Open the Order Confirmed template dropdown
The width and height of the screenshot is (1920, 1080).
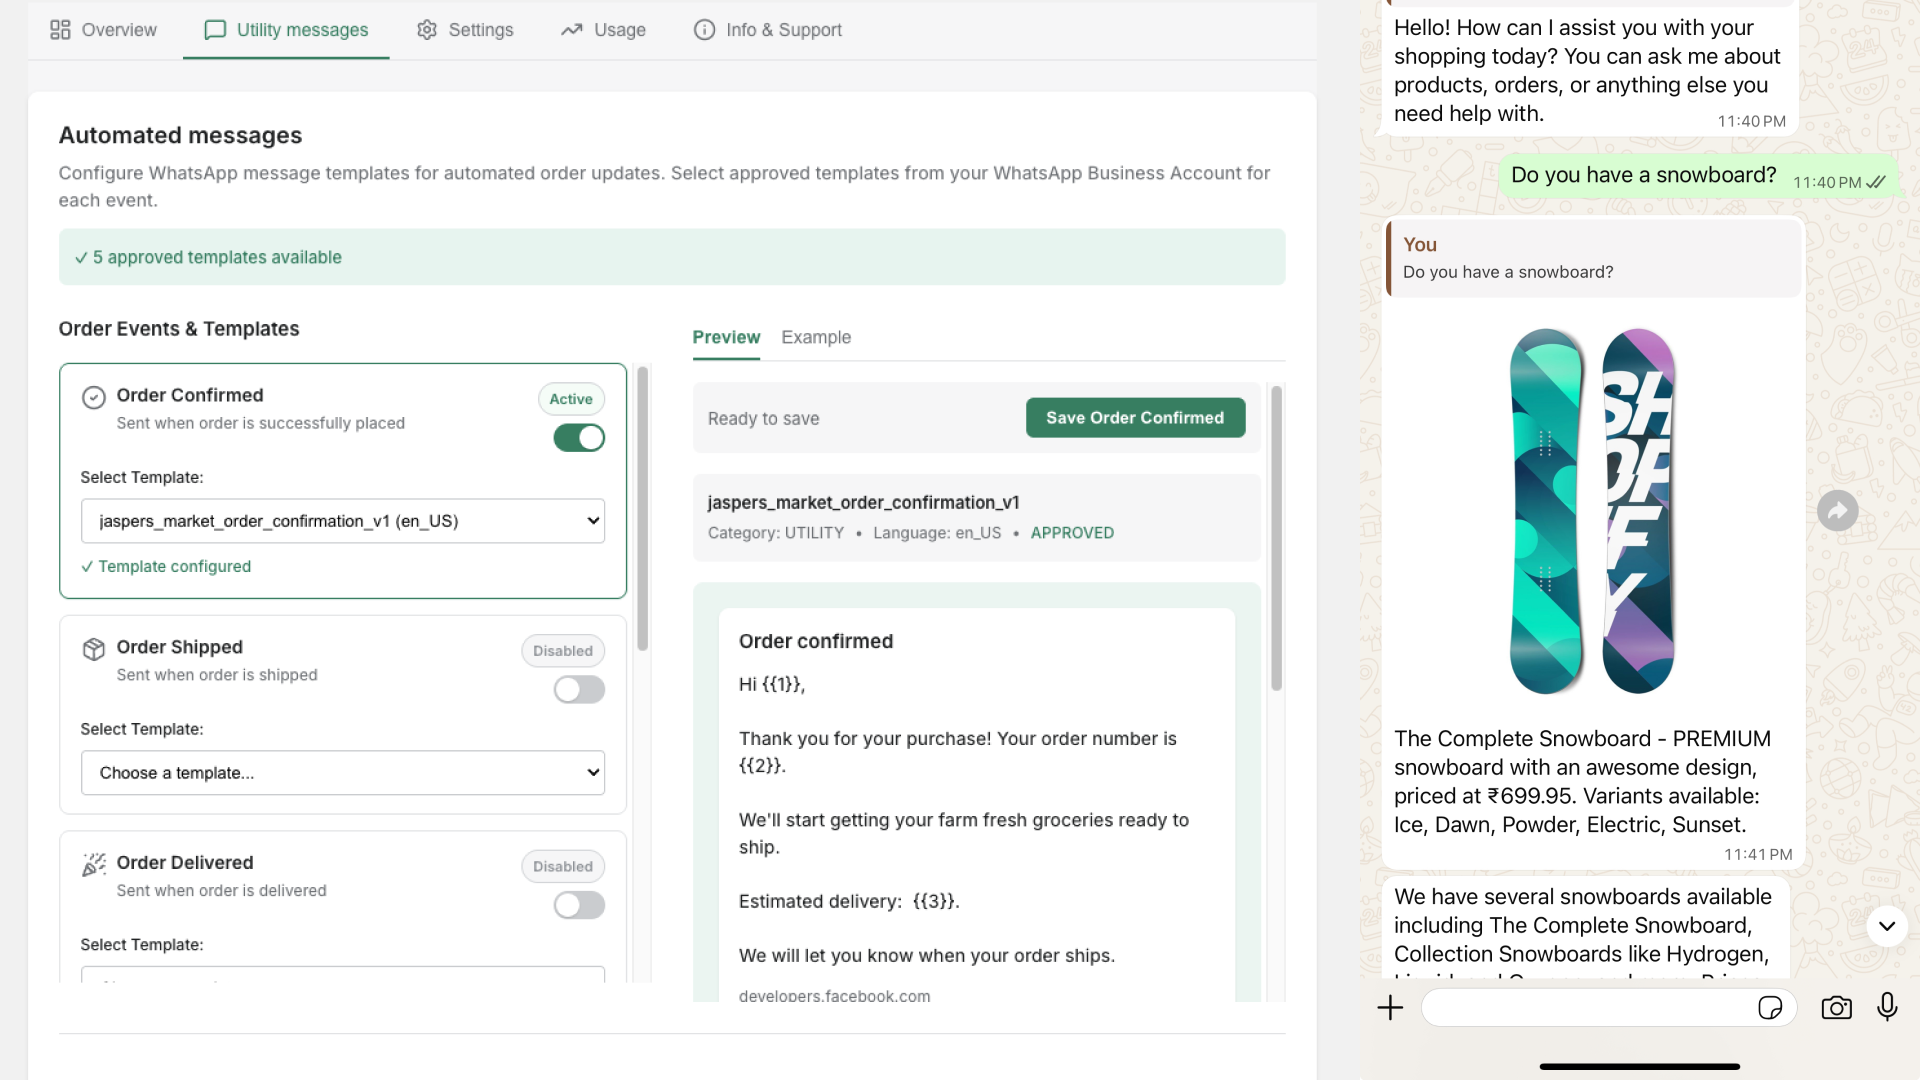click(x=342, y=521)
